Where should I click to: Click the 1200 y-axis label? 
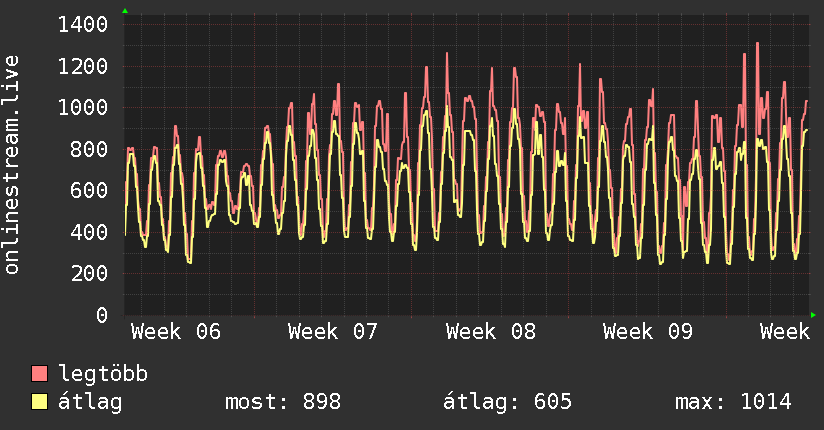point(83,66)
